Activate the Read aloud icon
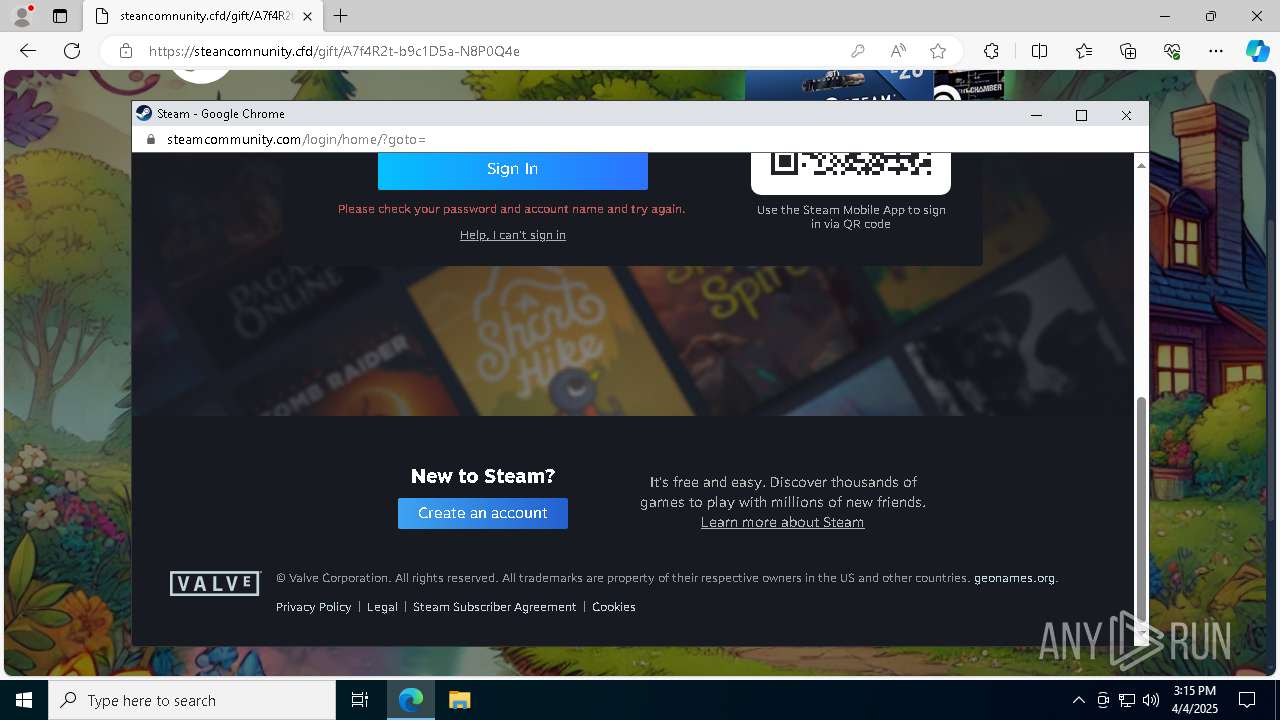The height and width of the screenshot is (720, 1280). pyautogui.click(x=898, y=51)
